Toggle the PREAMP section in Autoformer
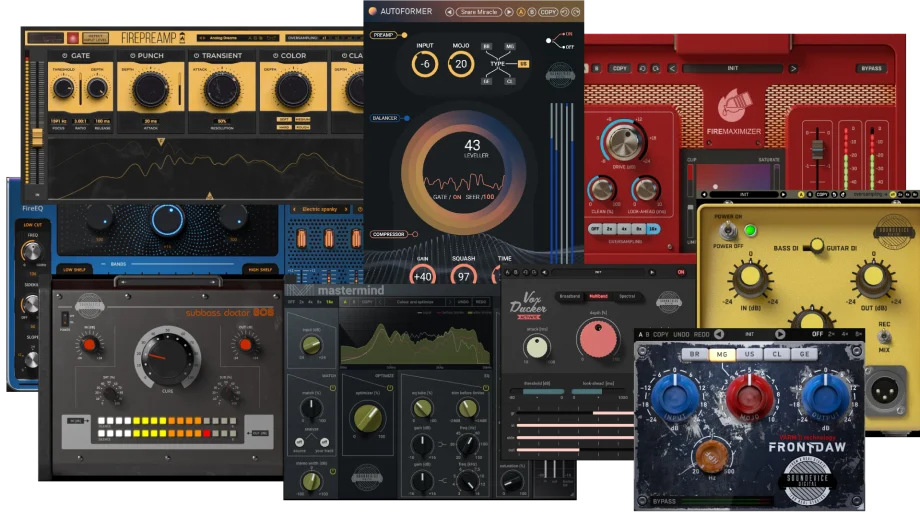Viewport: 920px width, 518px height. (389, 35)
